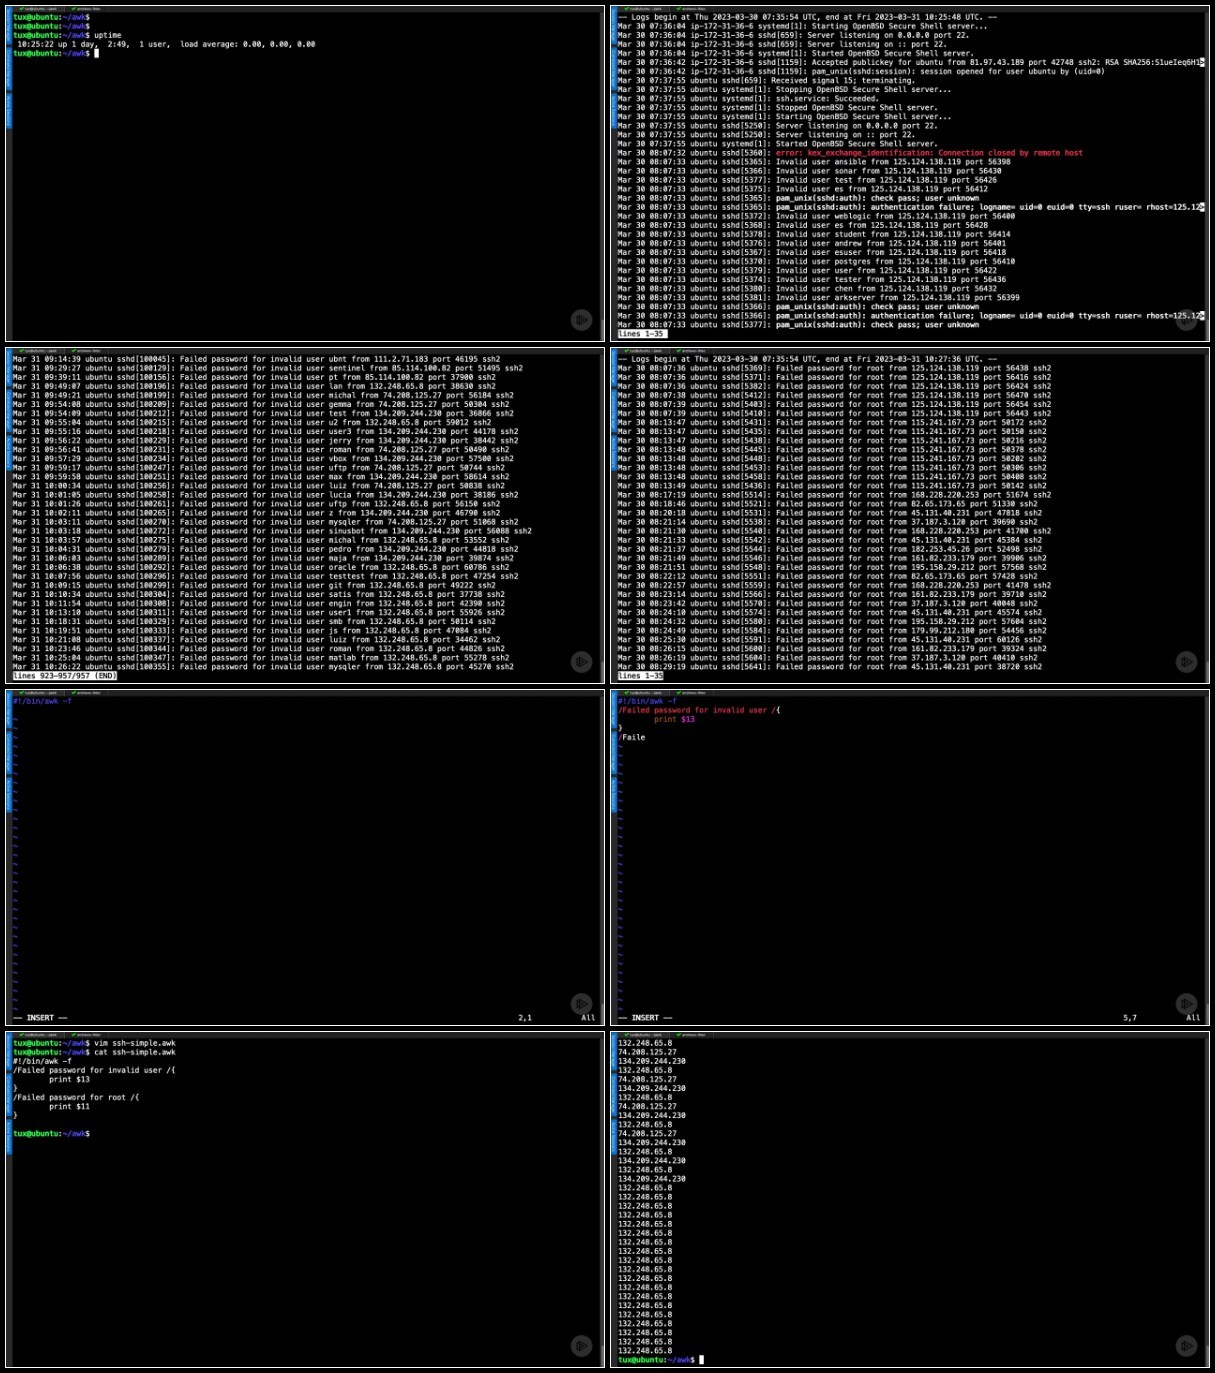Play the clip of the empty awk script in vim

pos(581,1003)
